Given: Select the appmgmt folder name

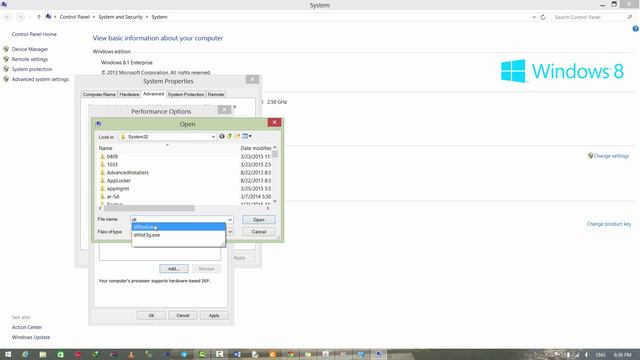Looking at the screenshot, I should coord(118,189).
